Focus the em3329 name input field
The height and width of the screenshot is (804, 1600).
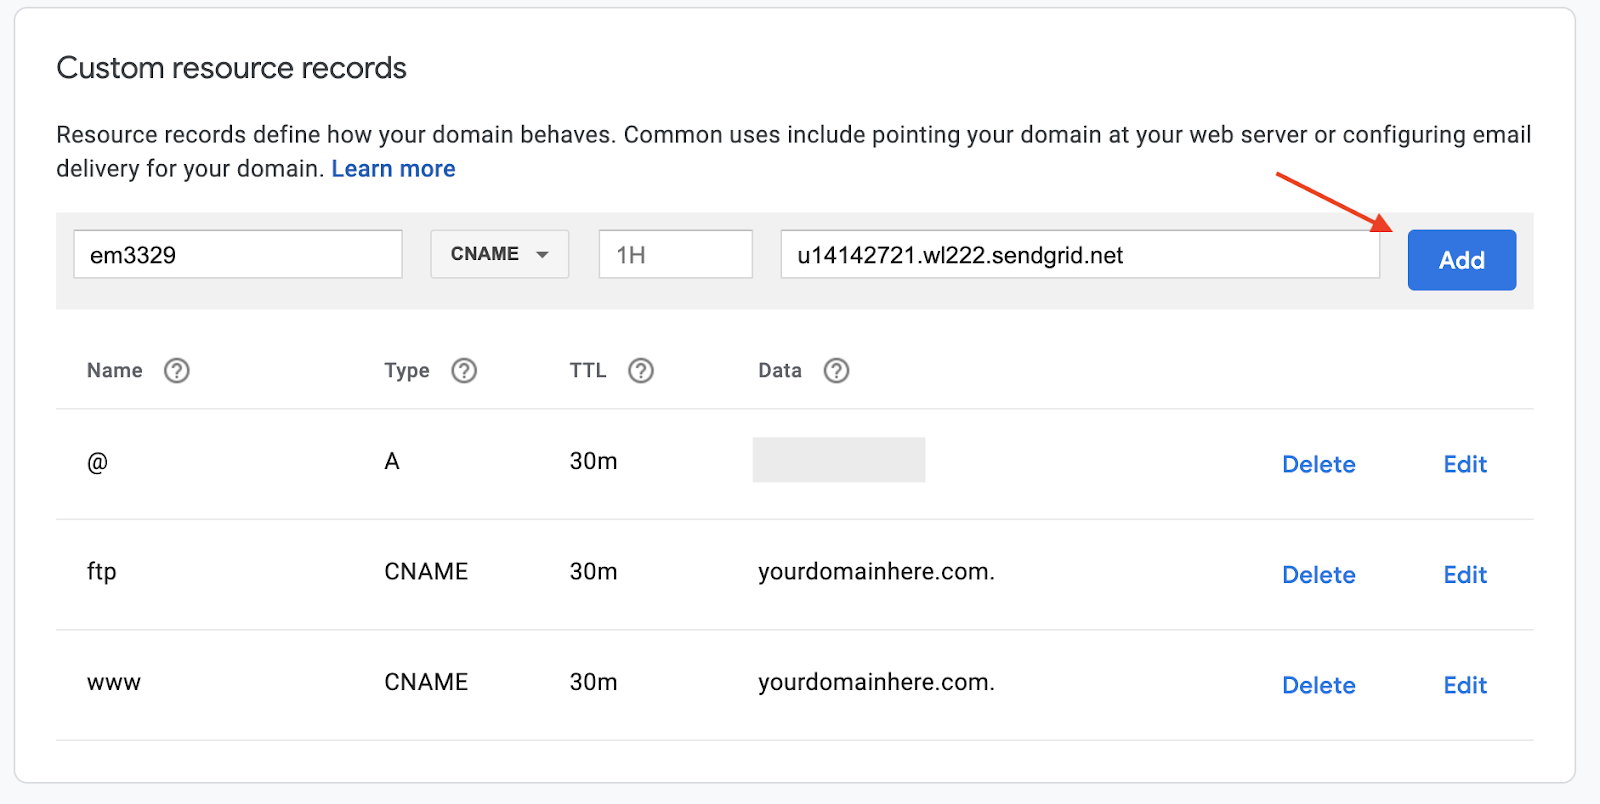(x=238, y=255)
